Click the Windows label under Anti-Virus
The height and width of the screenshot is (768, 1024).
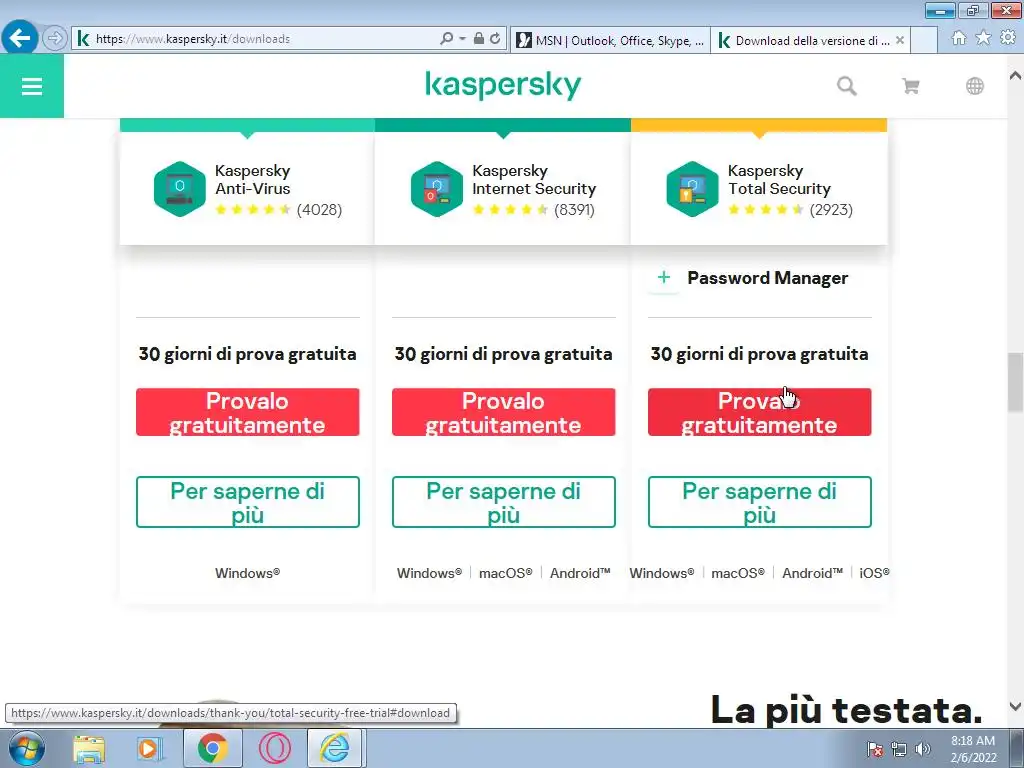248,573
